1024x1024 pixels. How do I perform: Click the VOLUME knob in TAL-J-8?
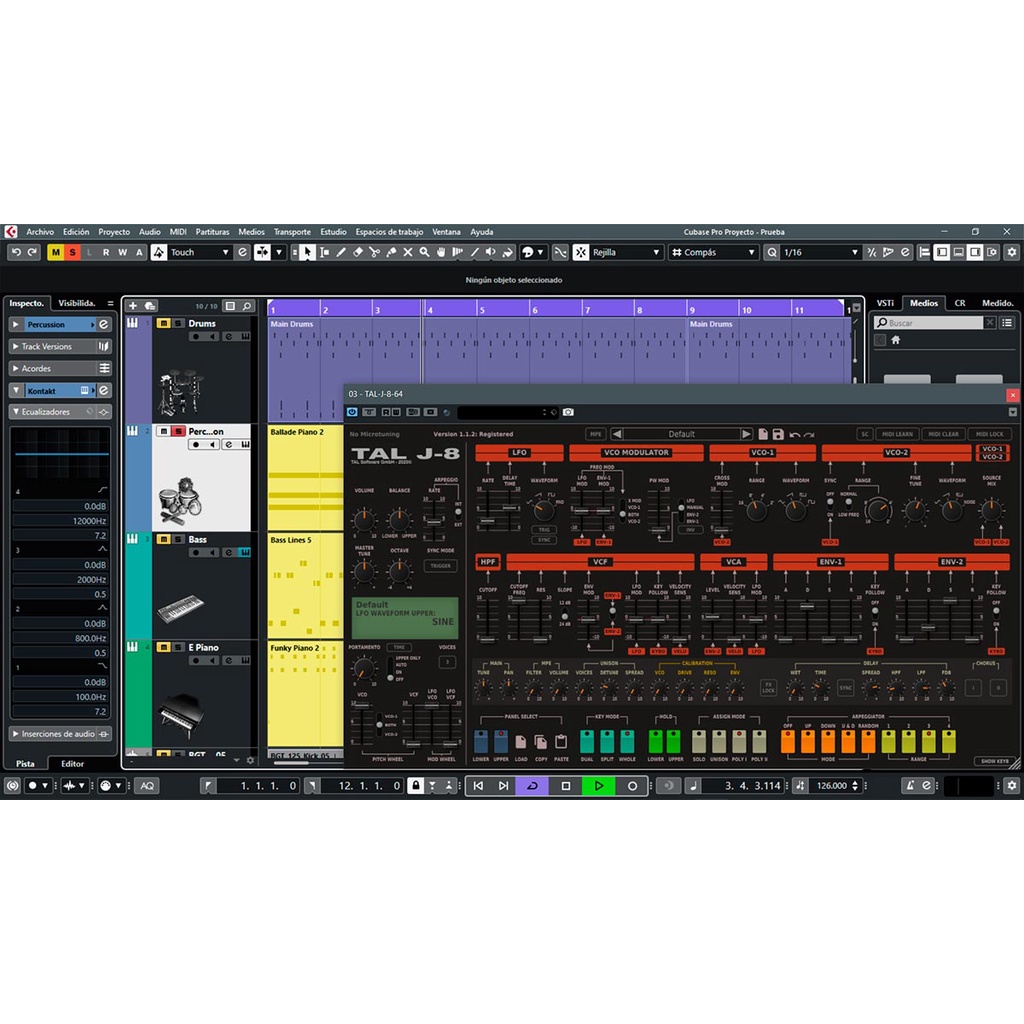pyautogui.click(x=364, y=520)
